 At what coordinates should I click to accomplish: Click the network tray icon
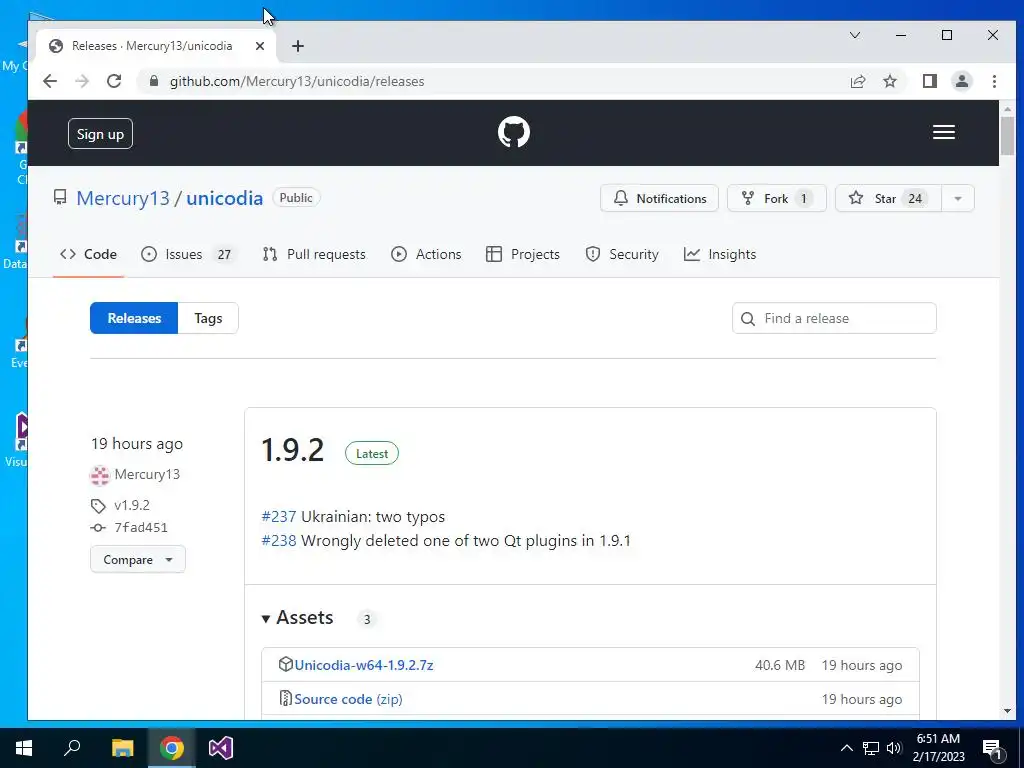871,748
